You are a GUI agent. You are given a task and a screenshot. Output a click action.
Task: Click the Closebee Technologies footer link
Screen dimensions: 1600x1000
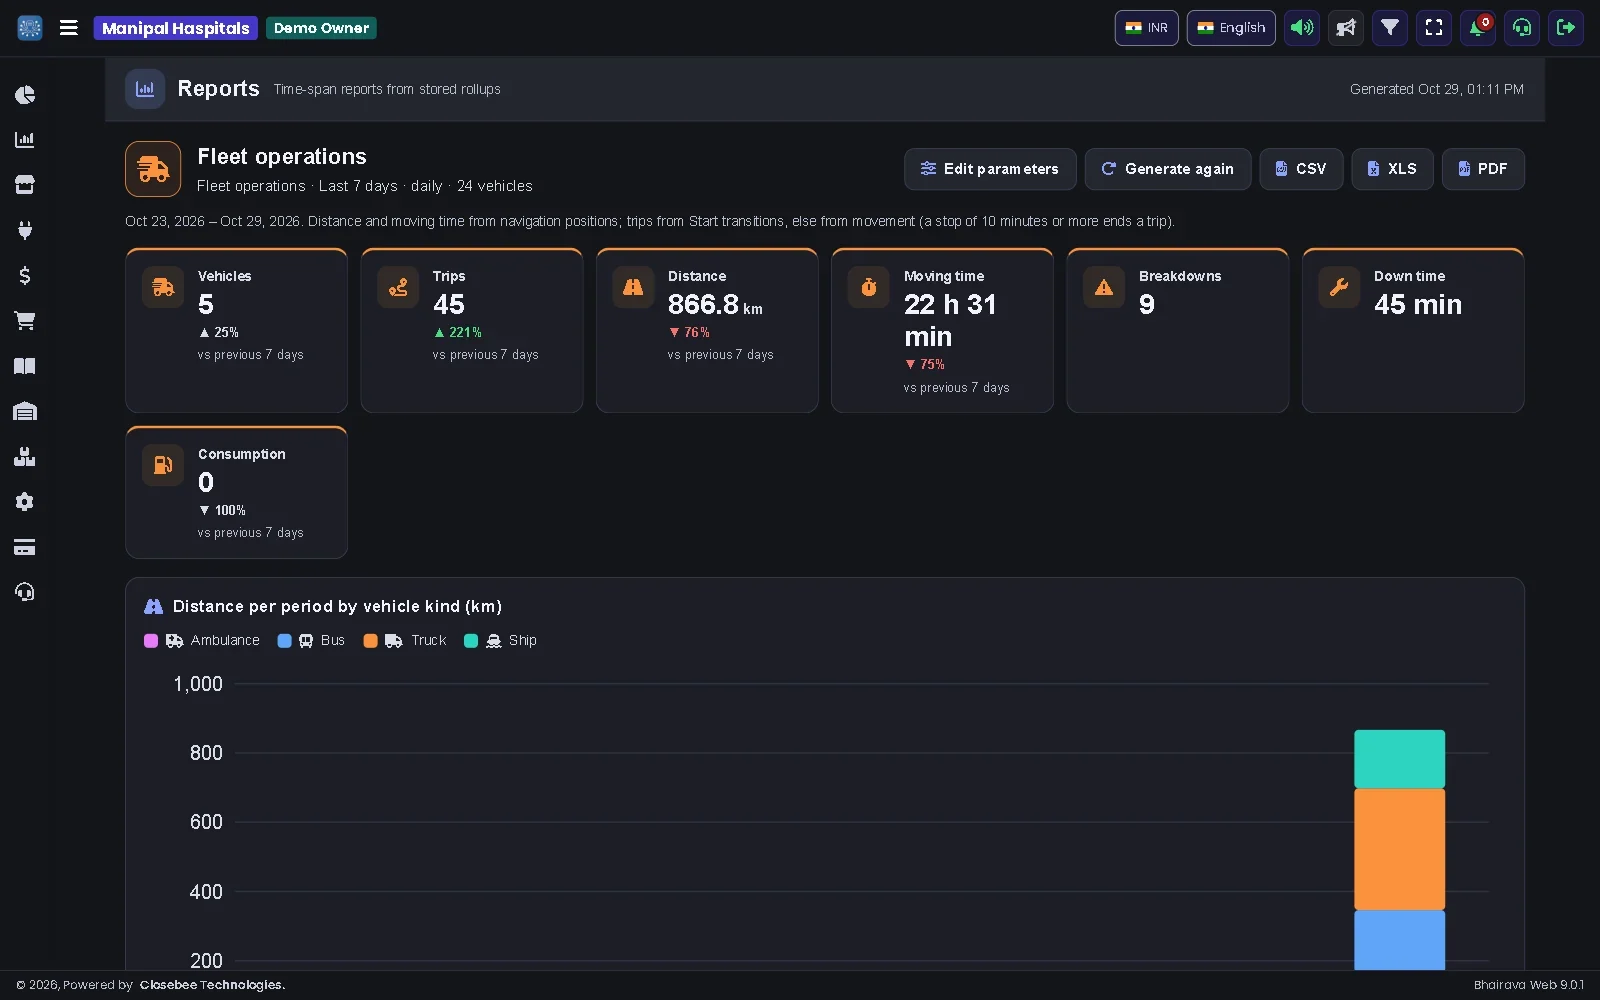pos(213,985)
